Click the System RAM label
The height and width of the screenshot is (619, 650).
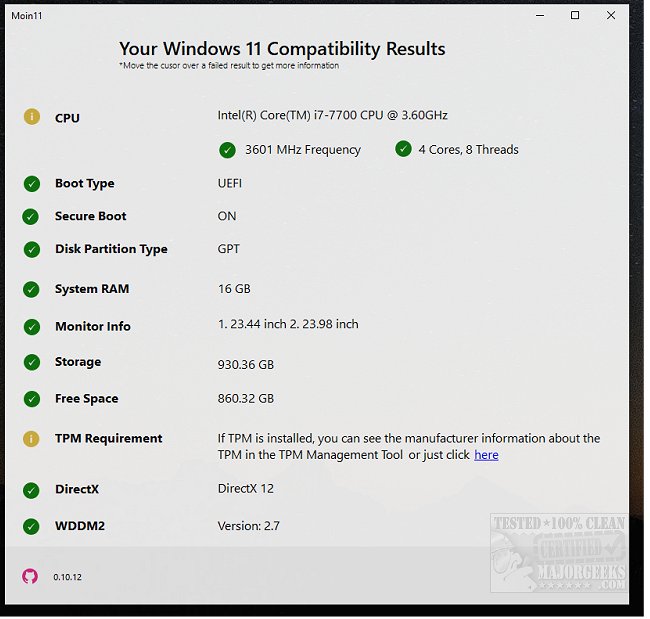coord(92,289)
